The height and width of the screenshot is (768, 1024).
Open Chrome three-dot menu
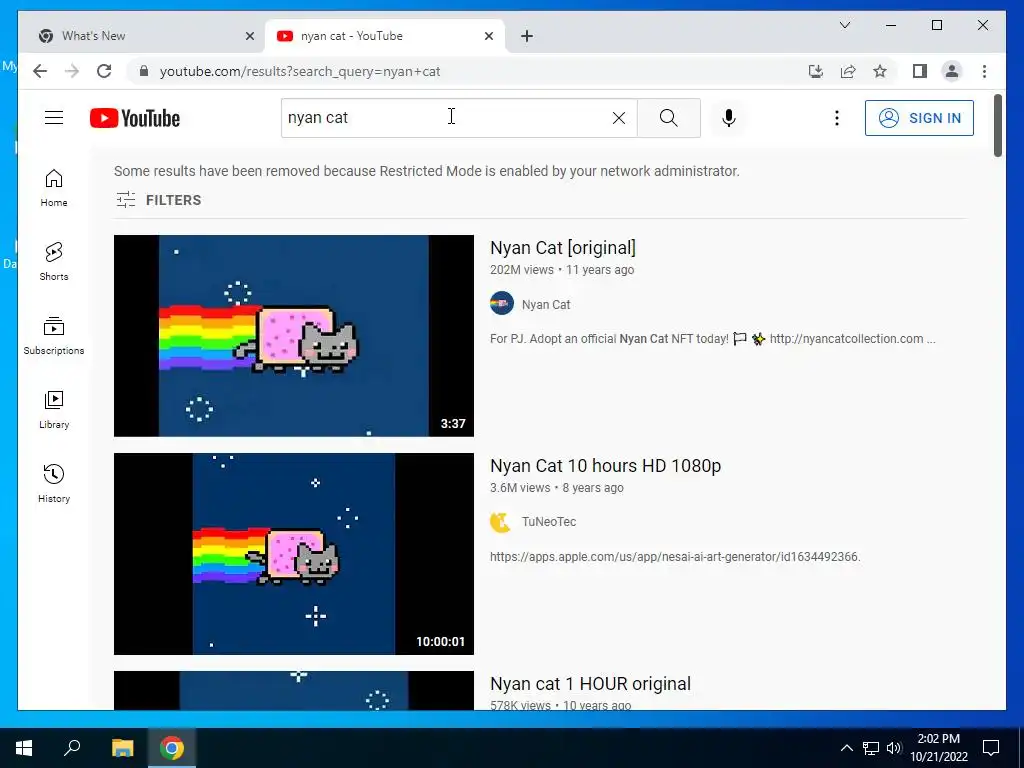click(x=984, y=71)
